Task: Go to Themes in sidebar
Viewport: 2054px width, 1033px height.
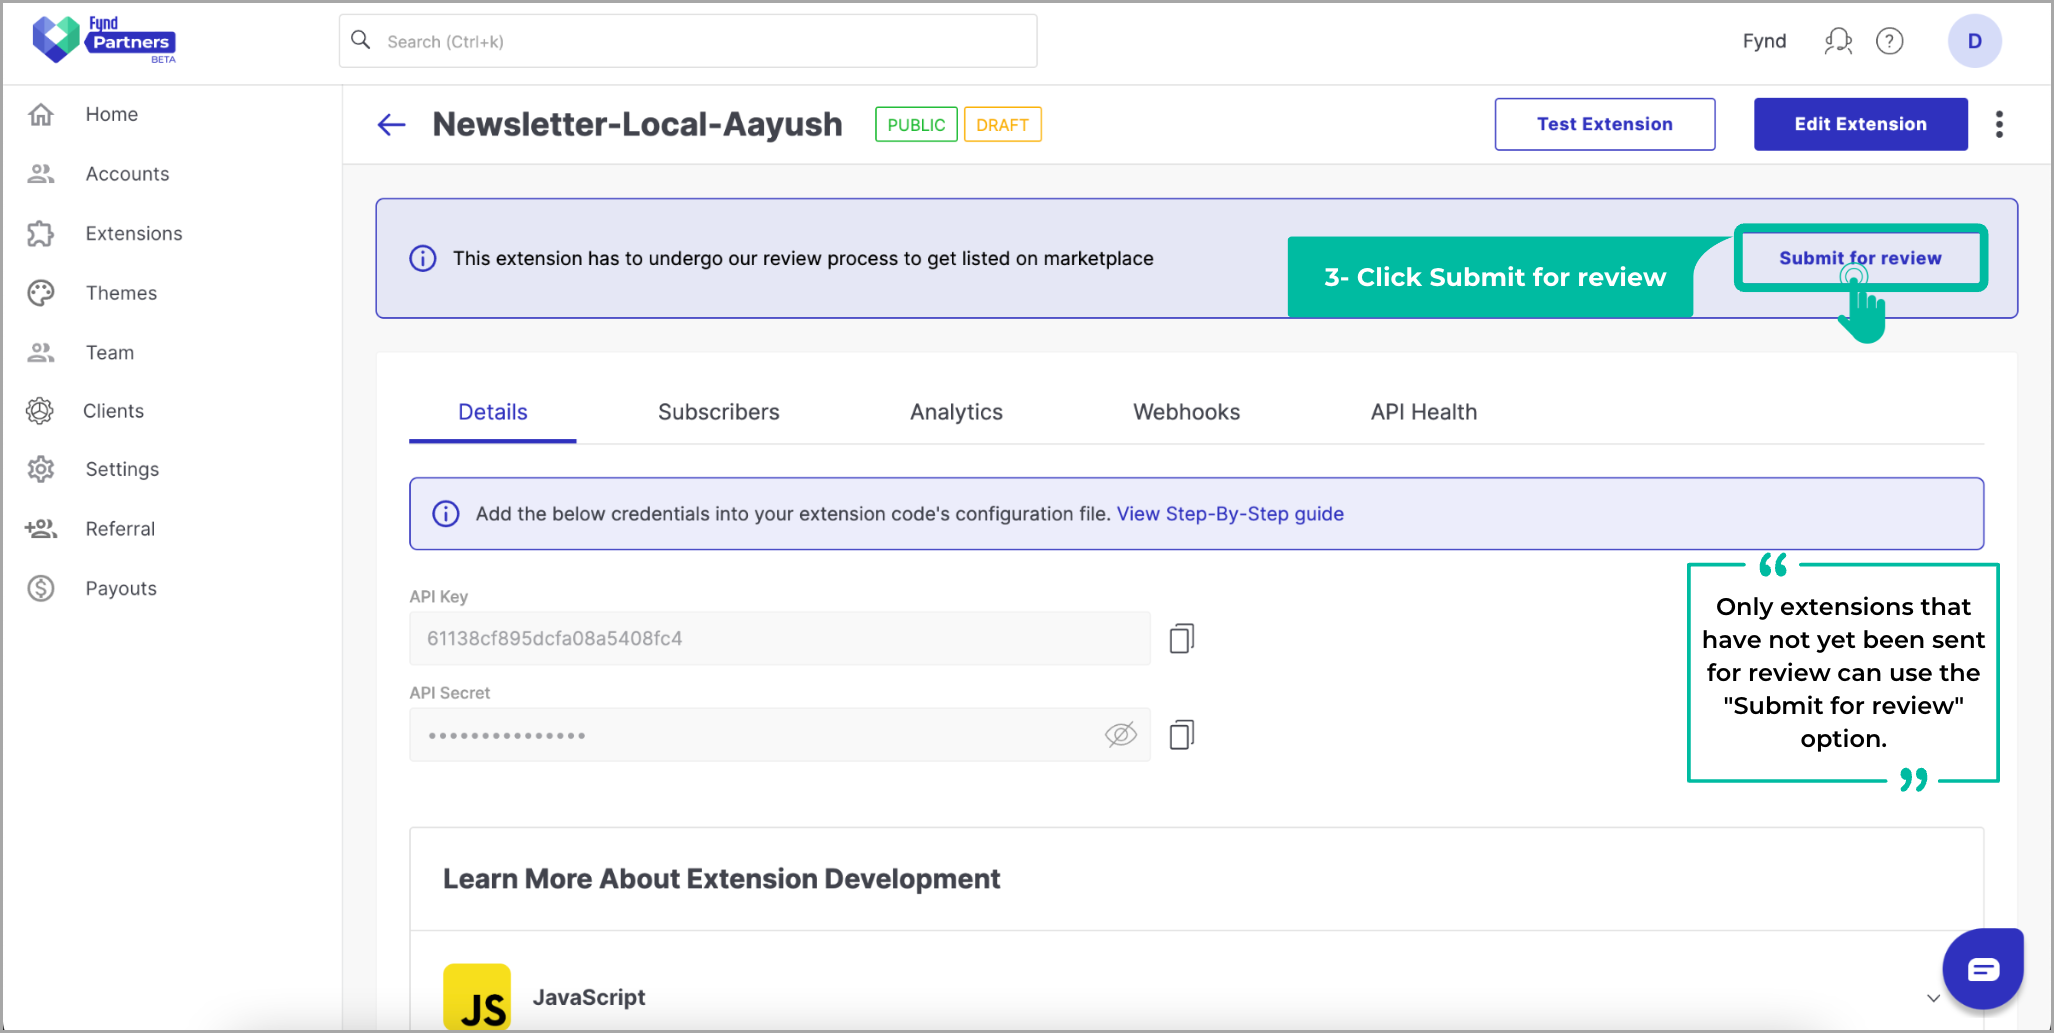Action: point(121,293)
